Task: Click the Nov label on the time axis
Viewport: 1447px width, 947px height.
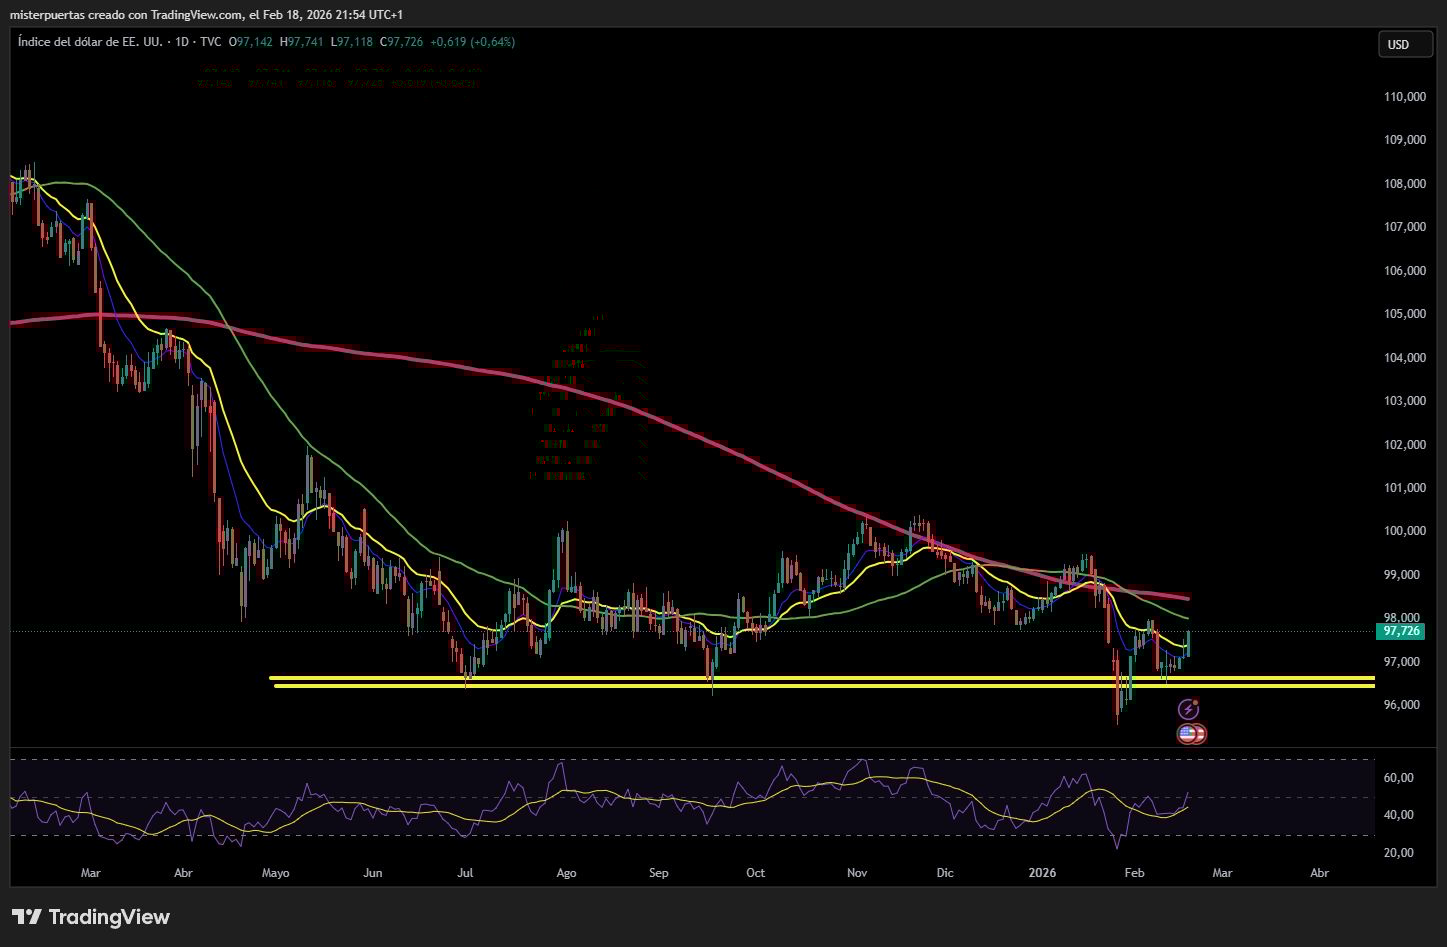Action: (x=857, y=873)
